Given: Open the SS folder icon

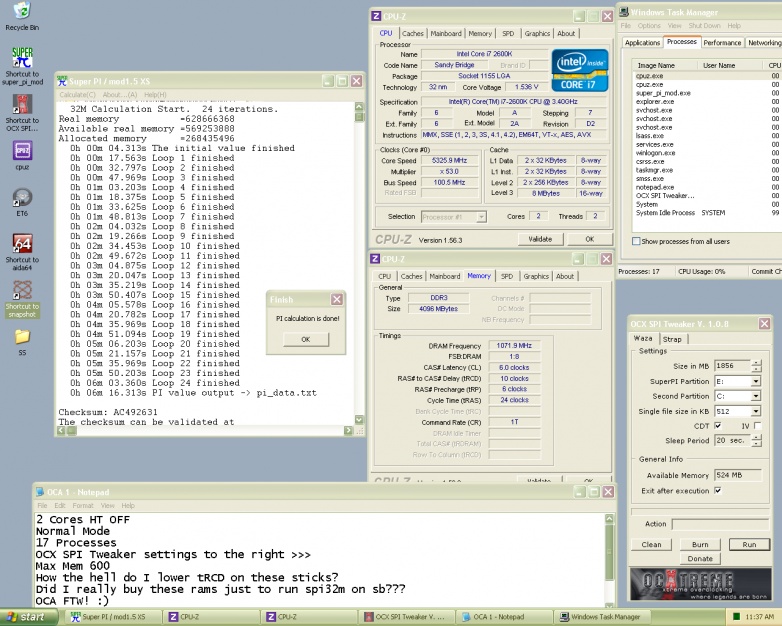Looking at the screenshot, I should tap(22, 336).
